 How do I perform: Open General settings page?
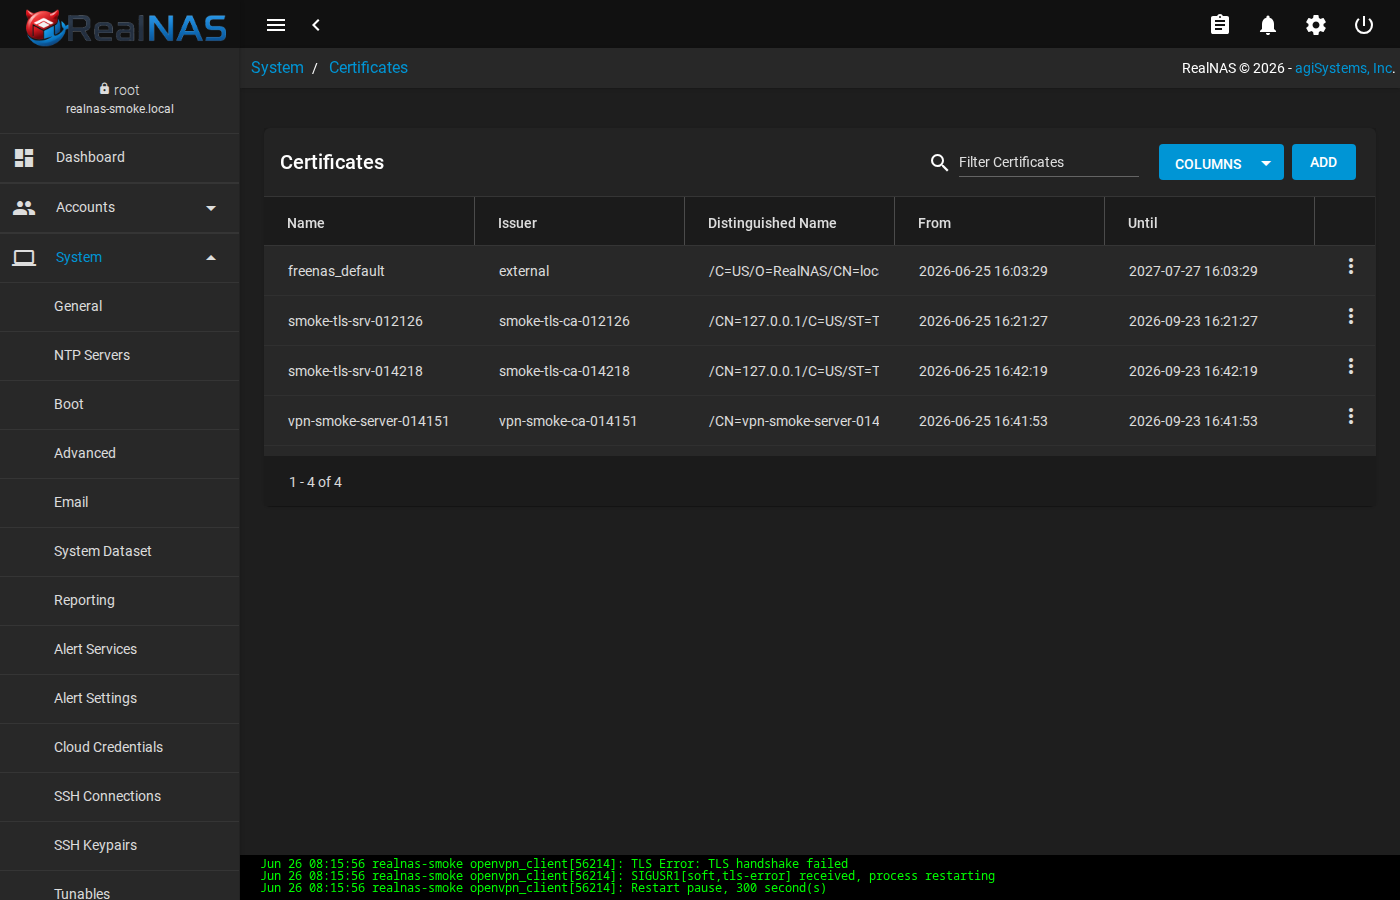(x=120, y=306)
